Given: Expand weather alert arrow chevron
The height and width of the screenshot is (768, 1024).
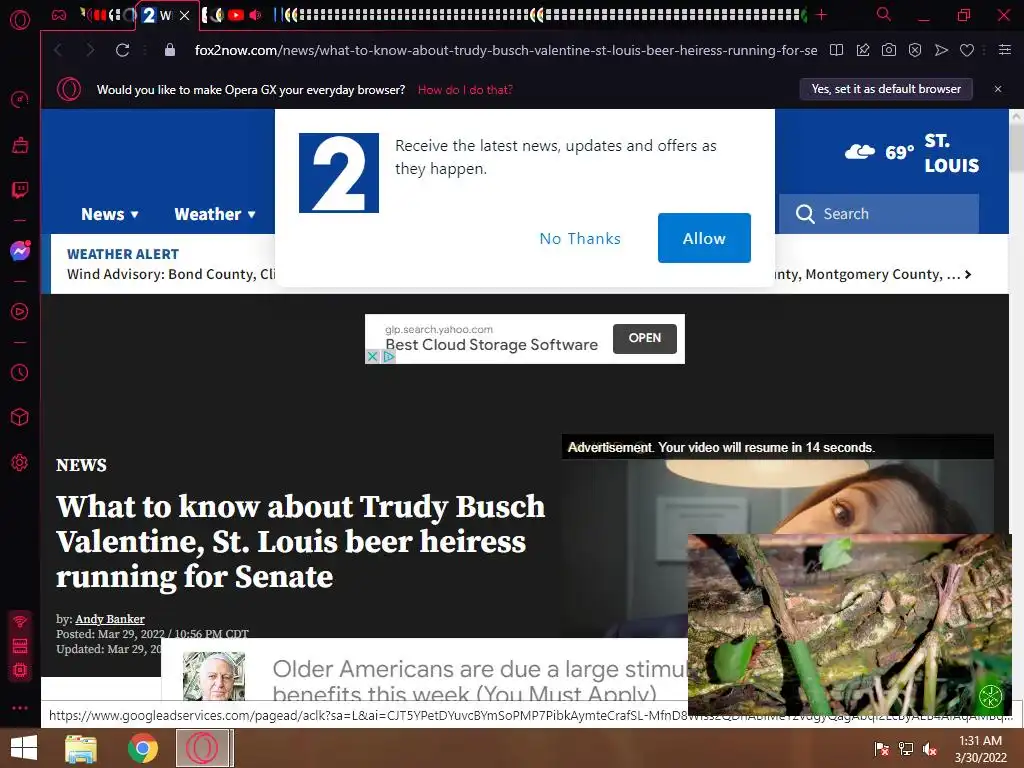Looking at the screenshot, I should click(968, 275).
